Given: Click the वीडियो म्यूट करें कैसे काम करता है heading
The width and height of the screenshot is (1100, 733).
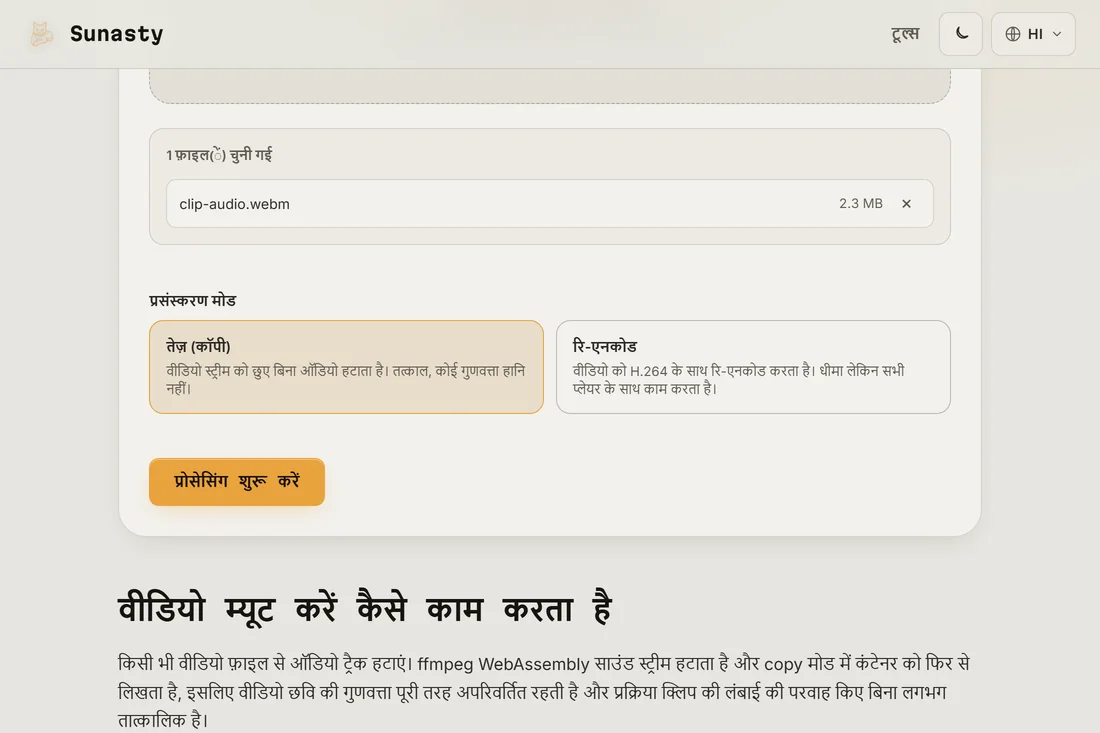Looking at the screenshot, I should [x=365, y=607].
